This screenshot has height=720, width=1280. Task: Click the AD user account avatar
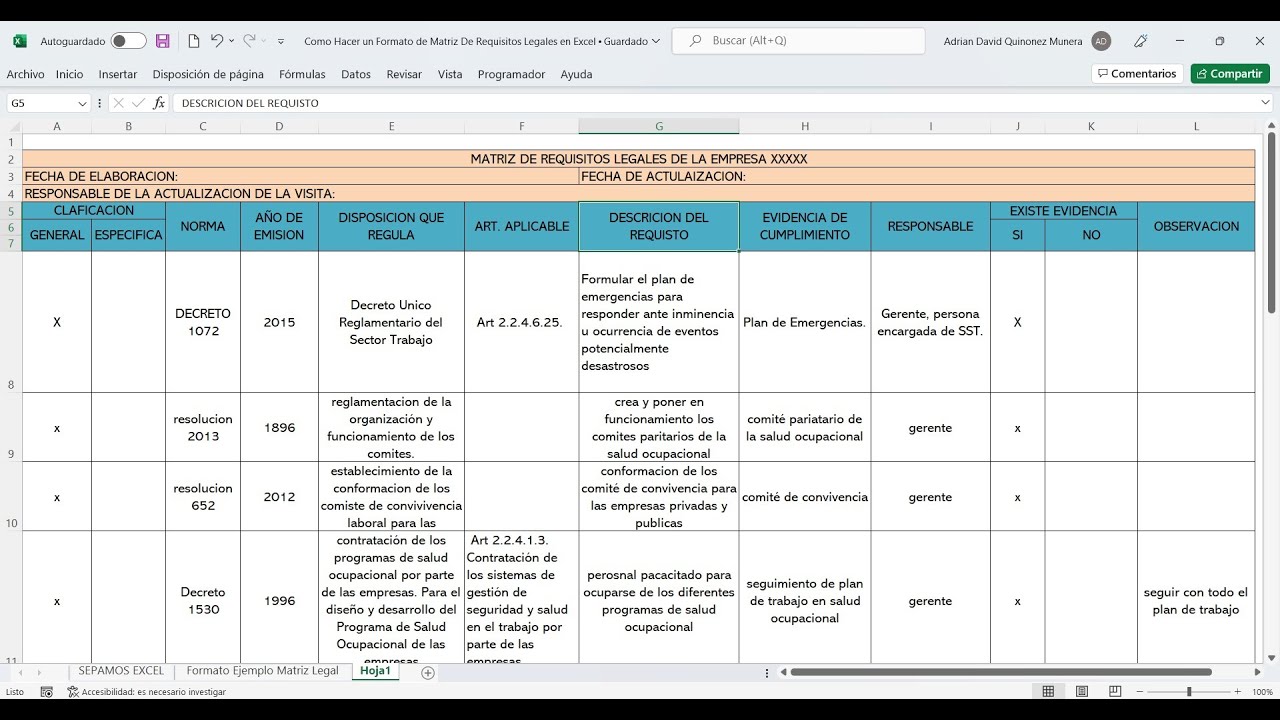pos(1101,41)
